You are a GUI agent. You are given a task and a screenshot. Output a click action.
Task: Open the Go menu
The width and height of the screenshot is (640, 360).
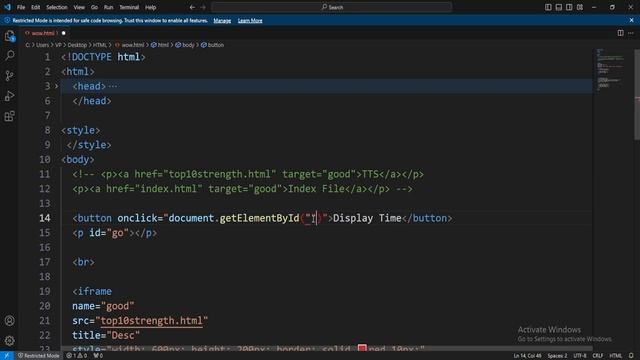point(94,7)
